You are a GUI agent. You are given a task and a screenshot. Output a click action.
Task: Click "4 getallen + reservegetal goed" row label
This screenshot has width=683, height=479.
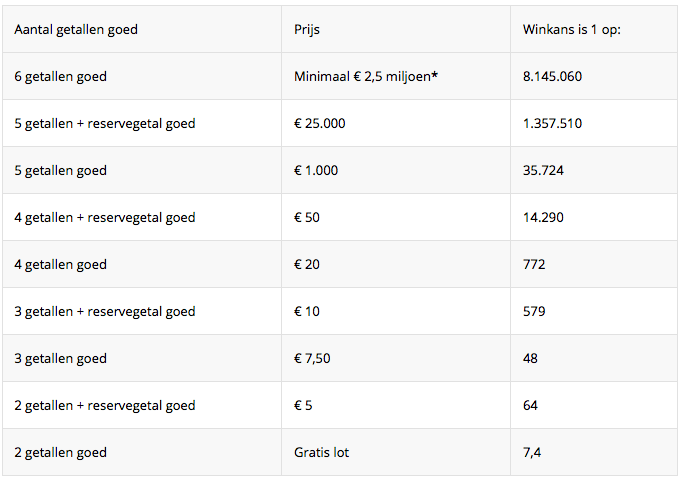point(105,217)
